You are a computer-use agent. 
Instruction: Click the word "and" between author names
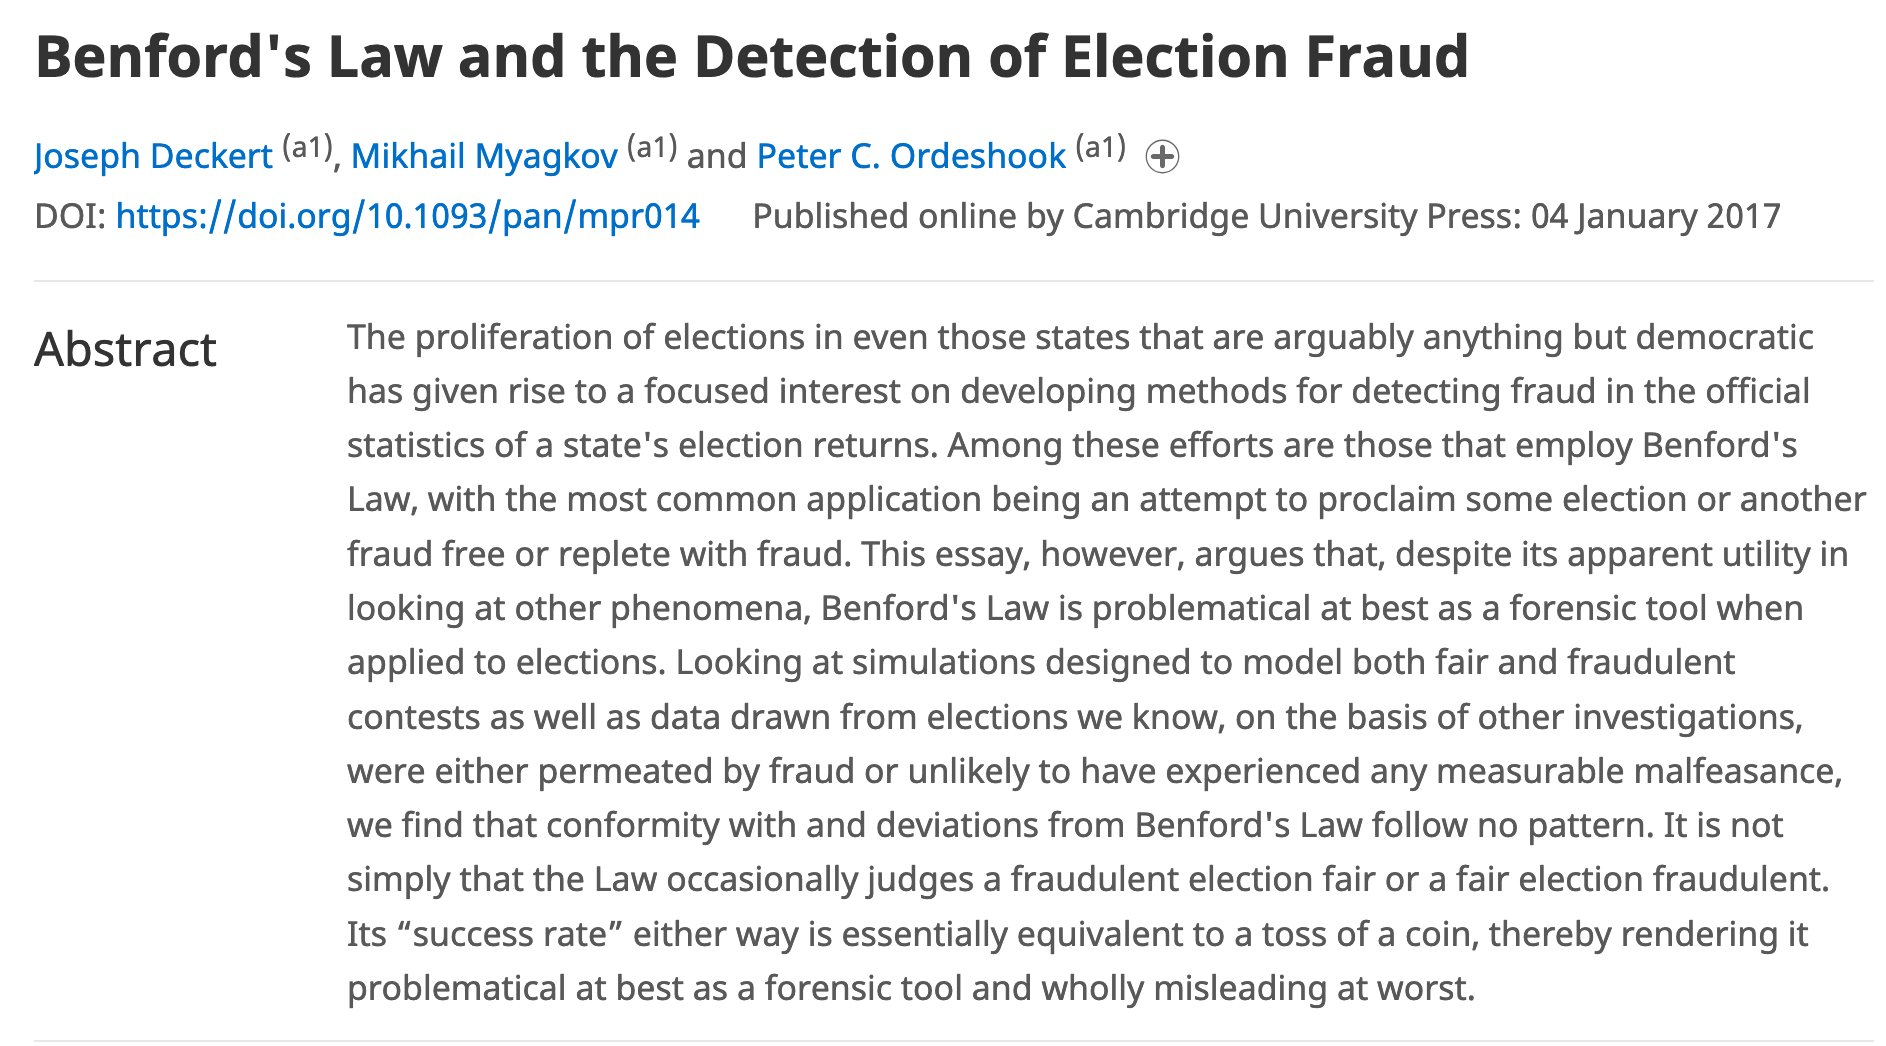[717, 157]
